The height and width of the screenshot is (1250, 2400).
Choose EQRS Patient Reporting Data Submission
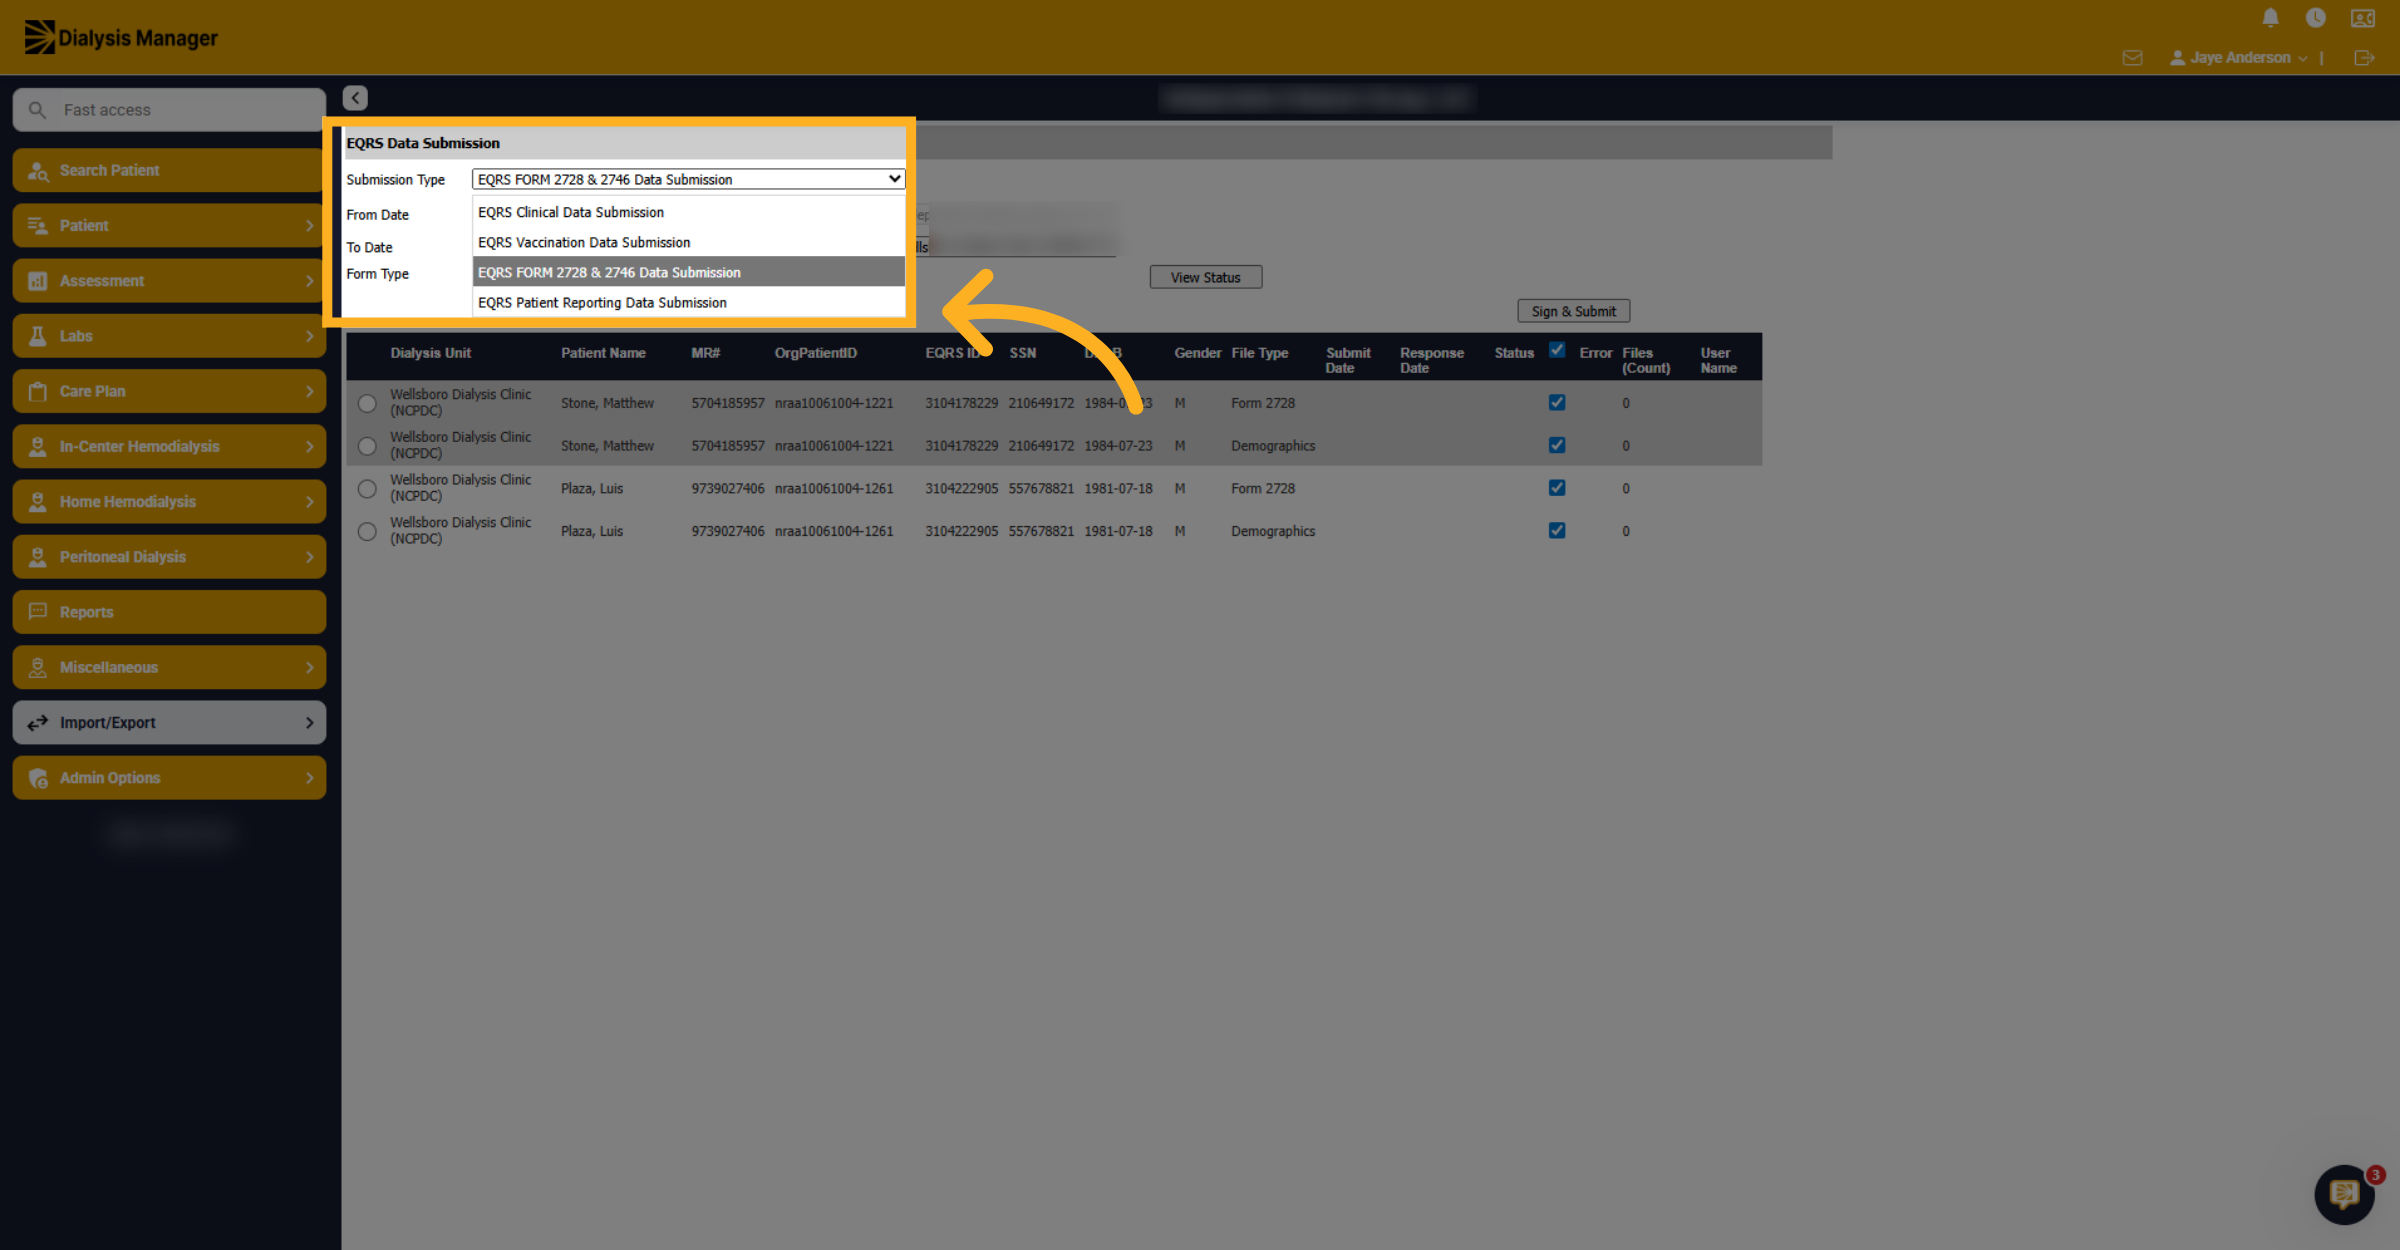coord(688,303)
